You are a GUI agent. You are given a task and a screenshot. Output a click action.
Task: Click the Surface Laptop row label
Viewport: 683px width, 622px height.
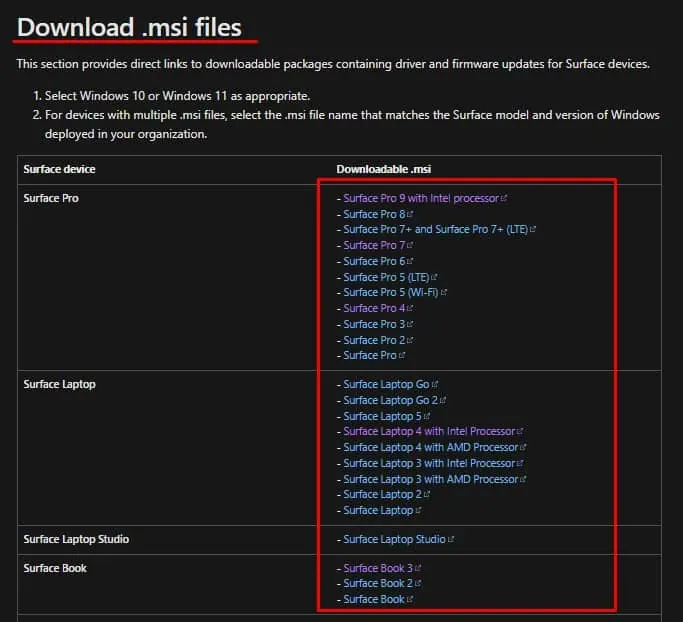(x=60, y=385)
